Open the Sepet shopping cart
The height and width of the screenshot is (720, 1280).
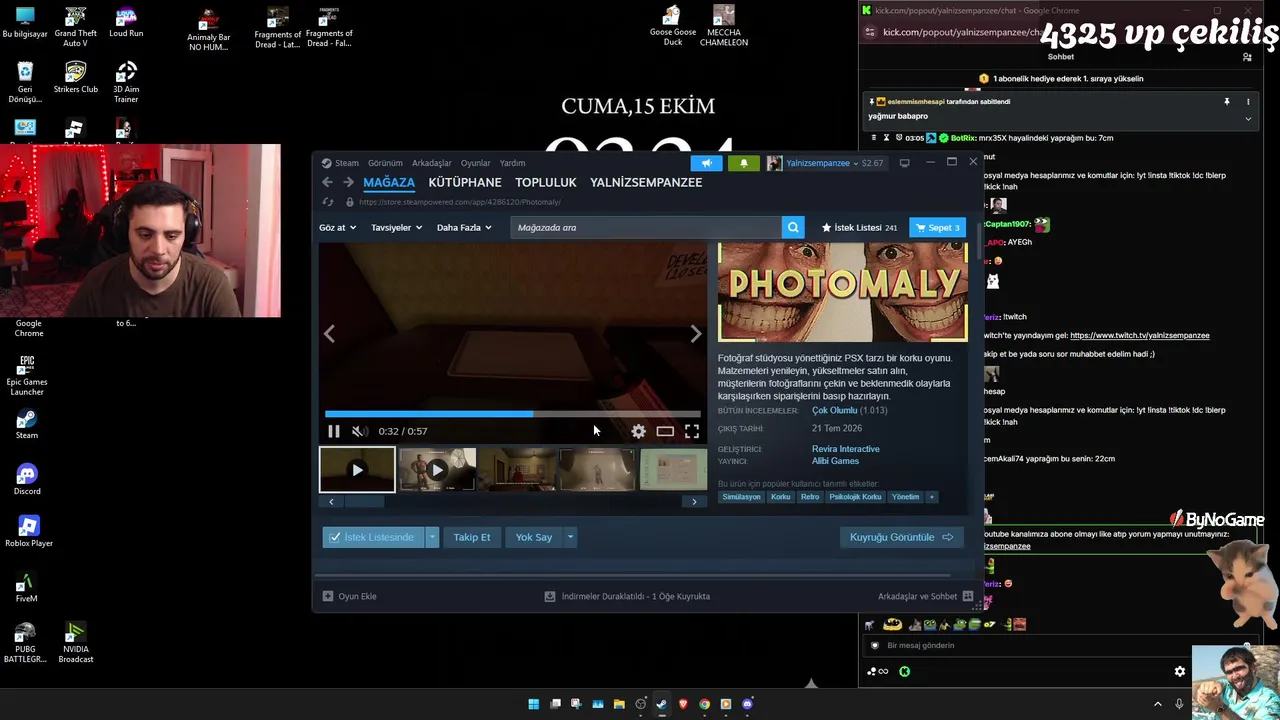(937, 228)
